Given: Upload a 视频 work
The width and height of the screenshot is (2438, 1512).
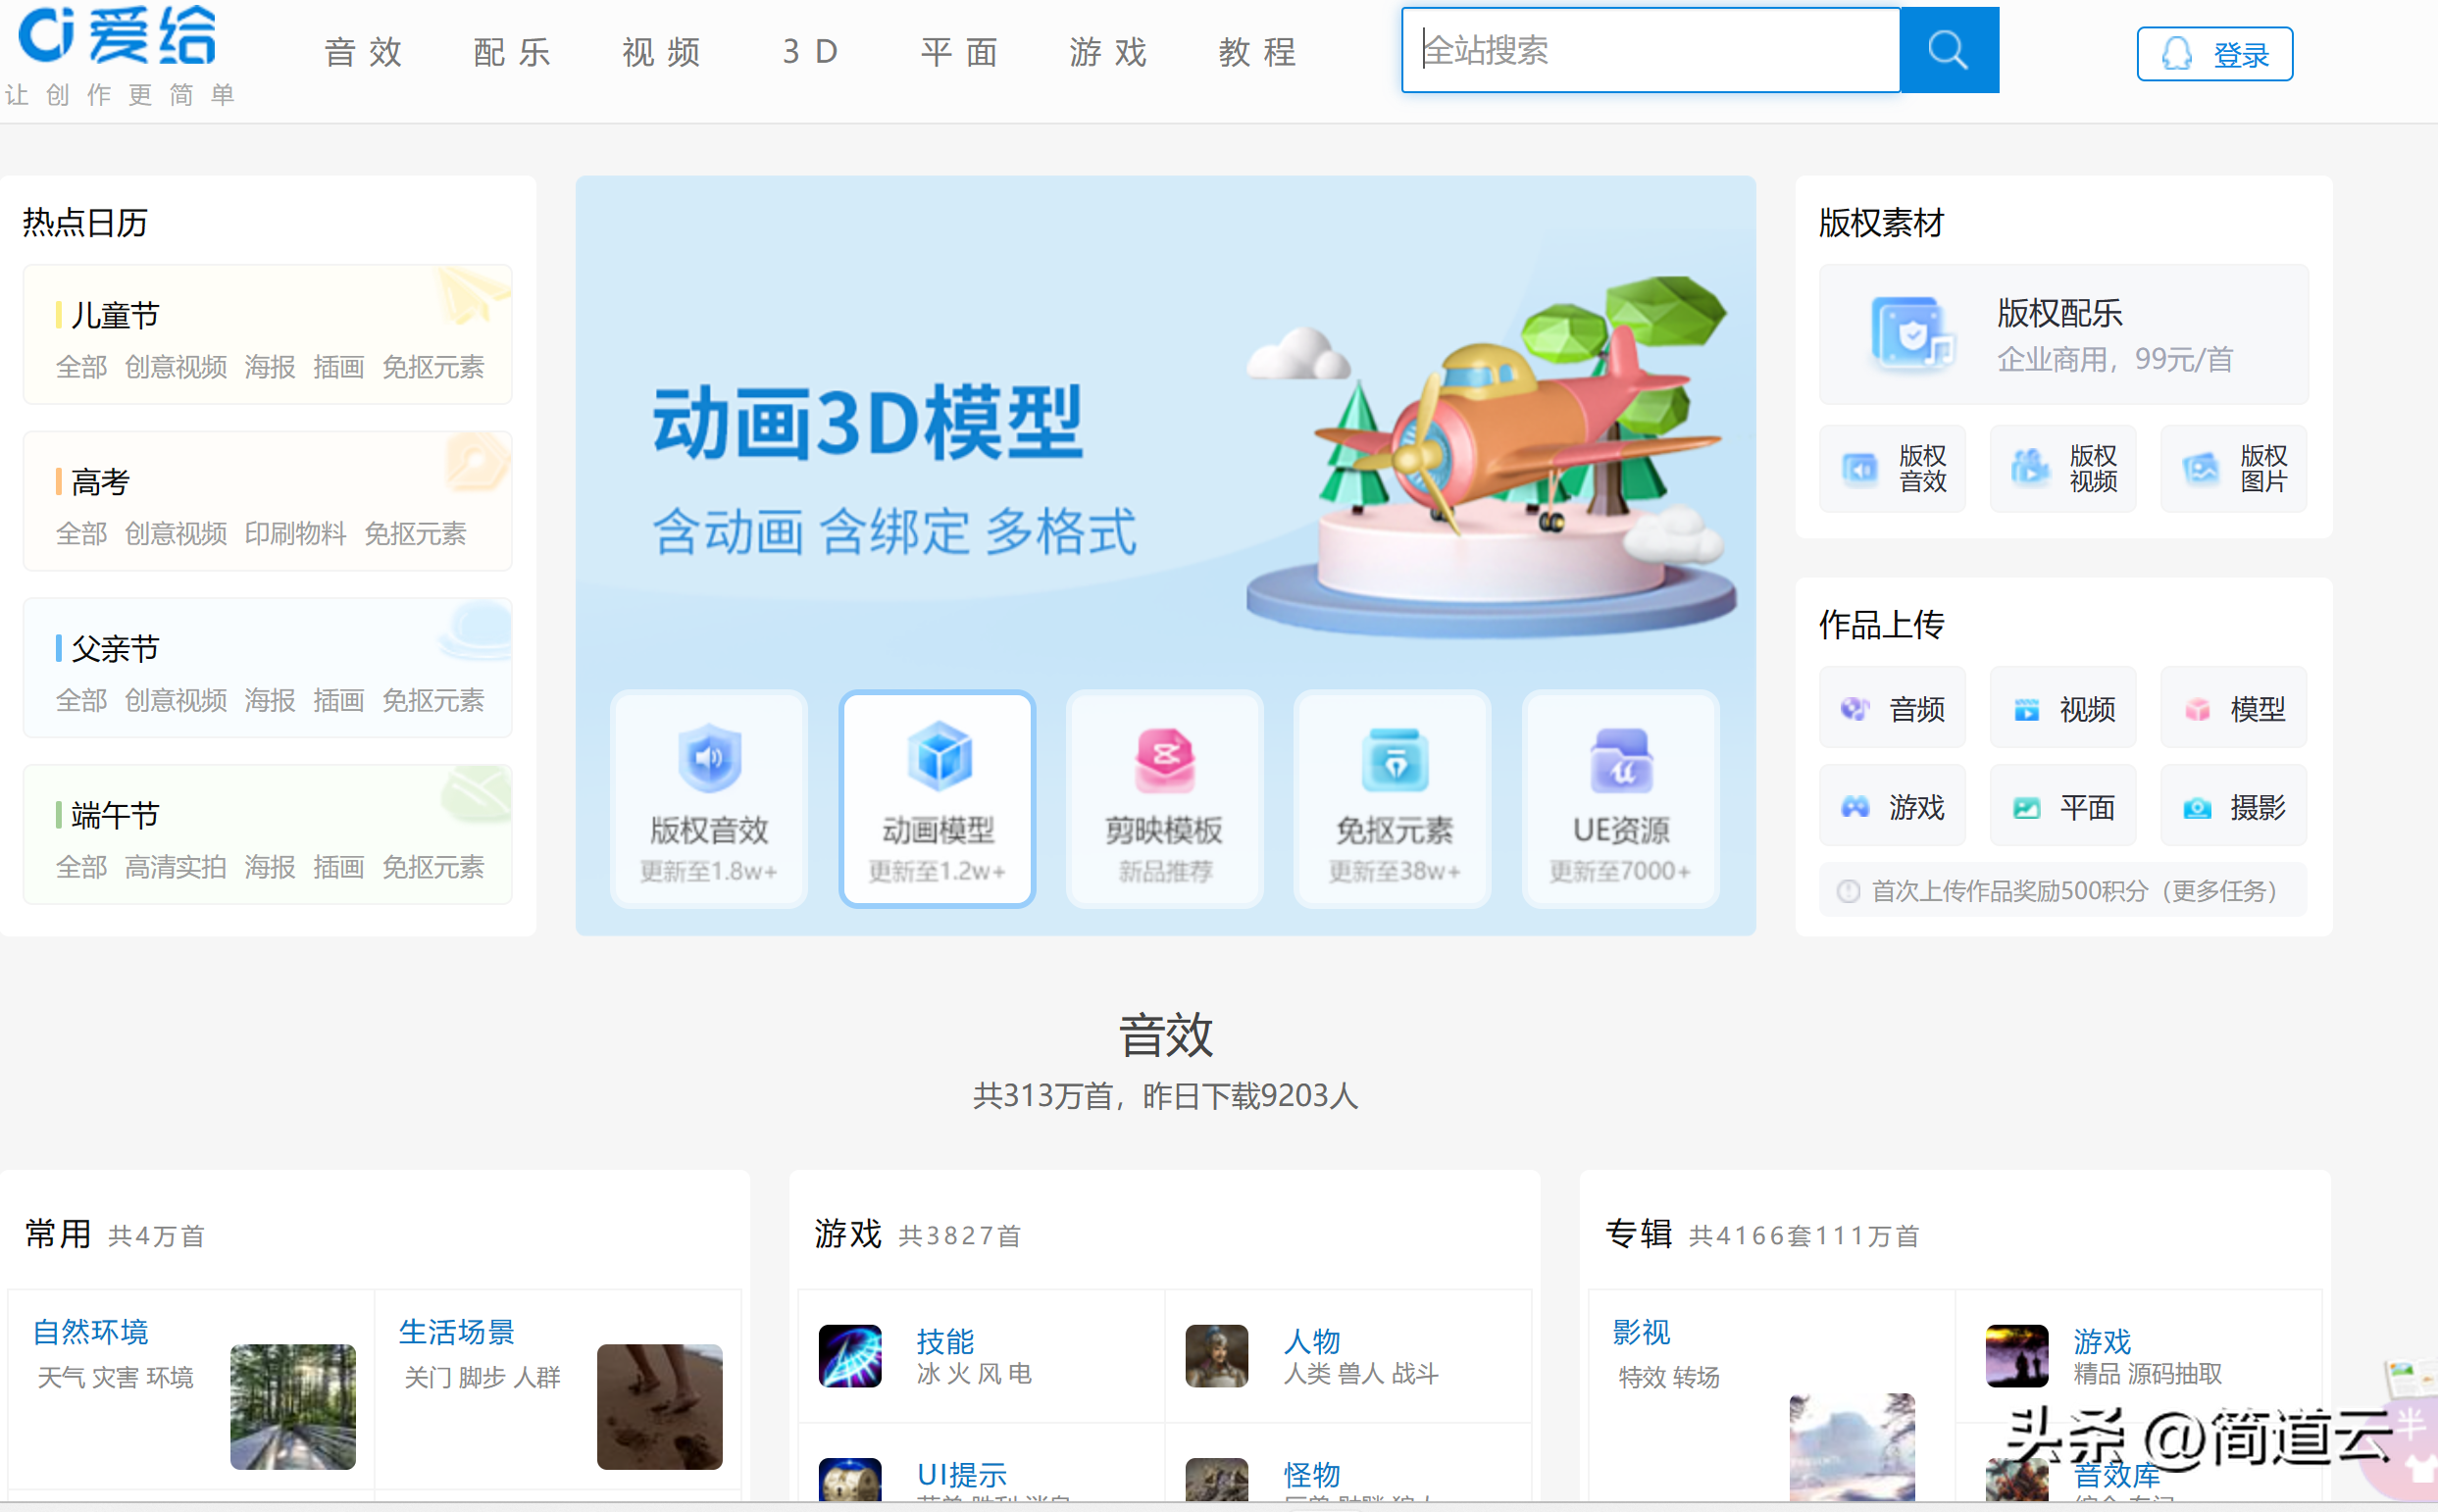Looking at the screenshot, I should point(2063,709).
